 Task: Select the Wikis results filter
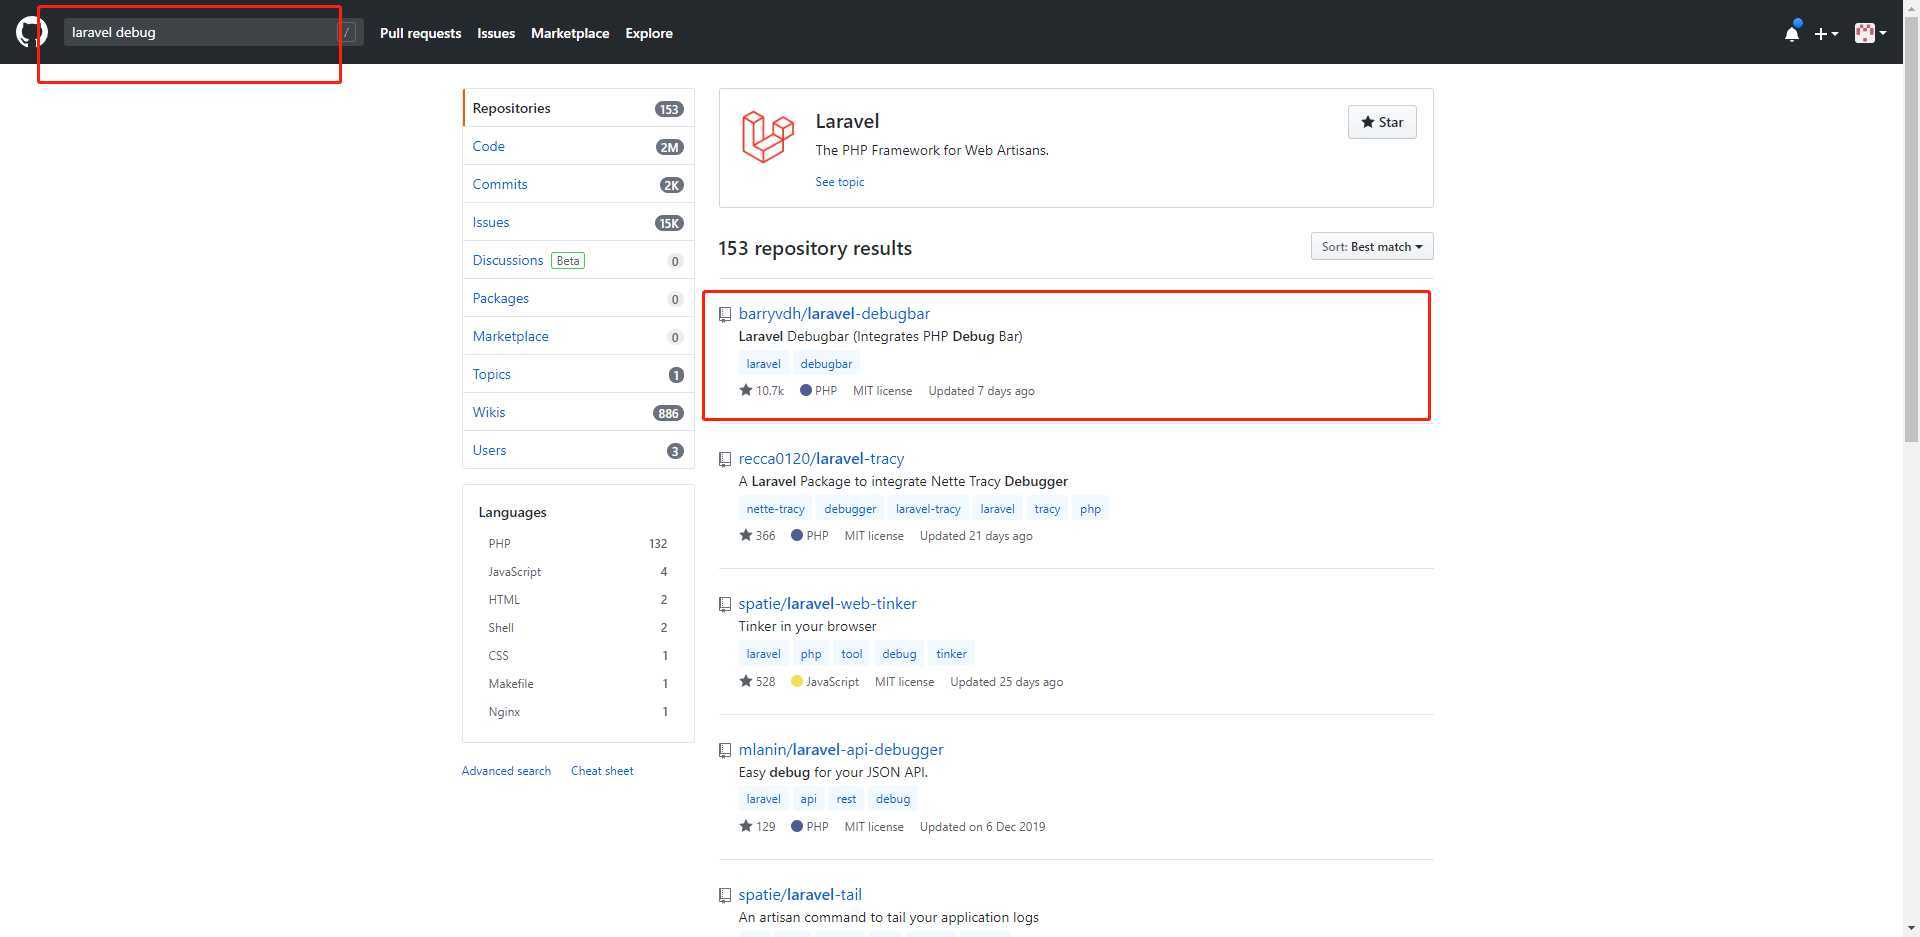578,412
